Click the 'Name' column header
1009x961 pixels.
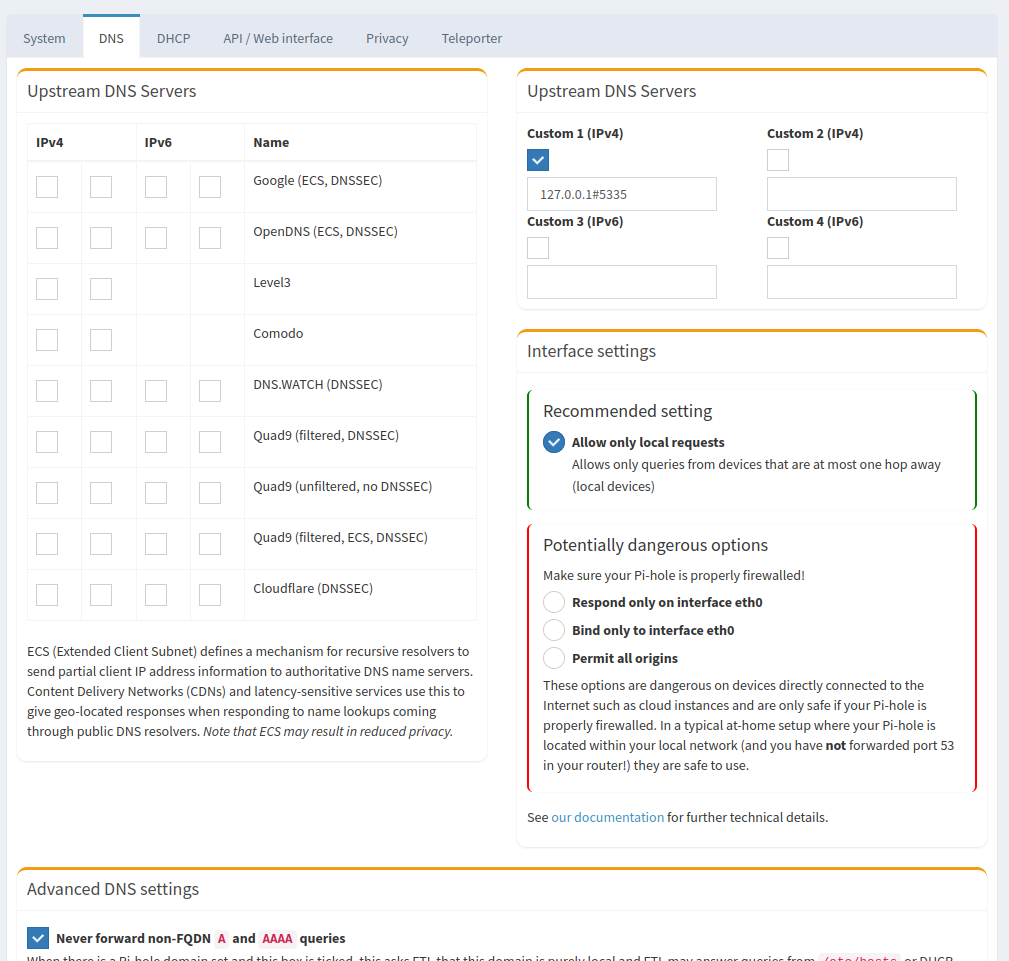pyautogui.click(x=271, y=142)
